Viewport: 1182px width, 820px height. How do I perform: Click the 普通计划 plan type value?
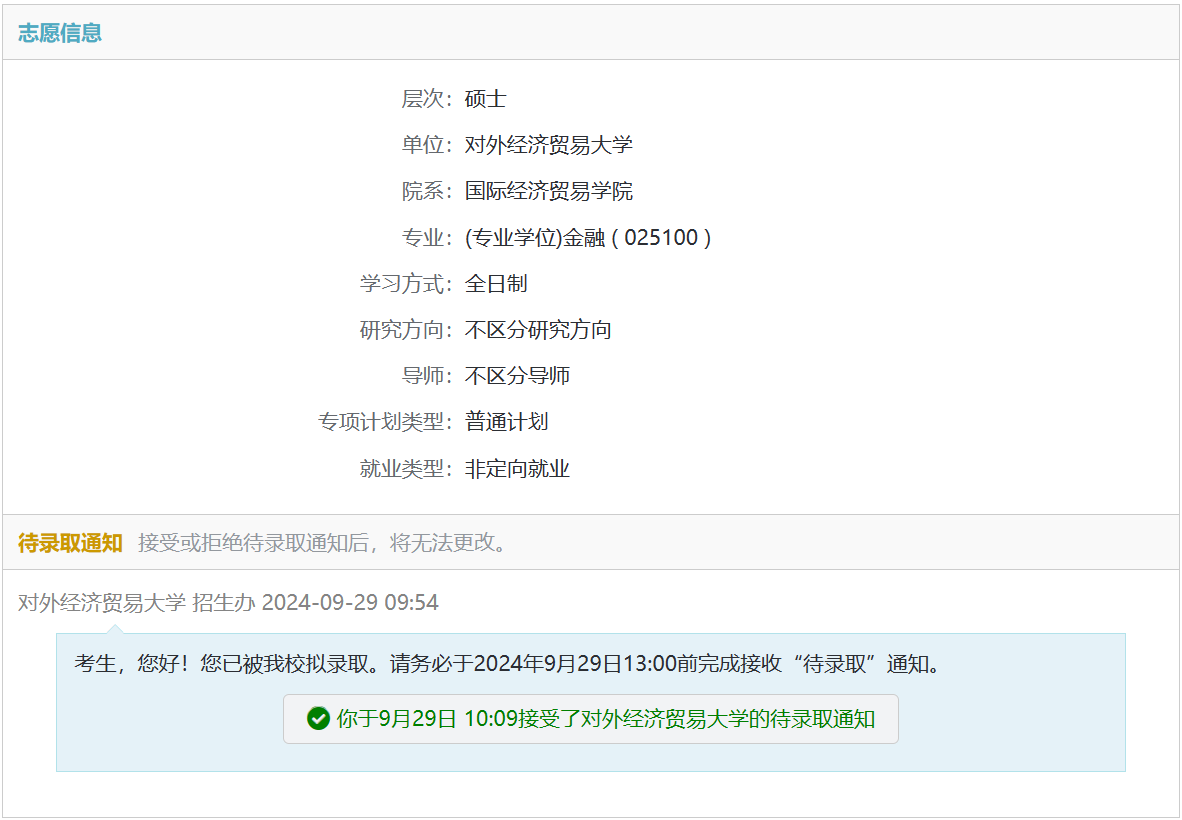click(506, 422)
